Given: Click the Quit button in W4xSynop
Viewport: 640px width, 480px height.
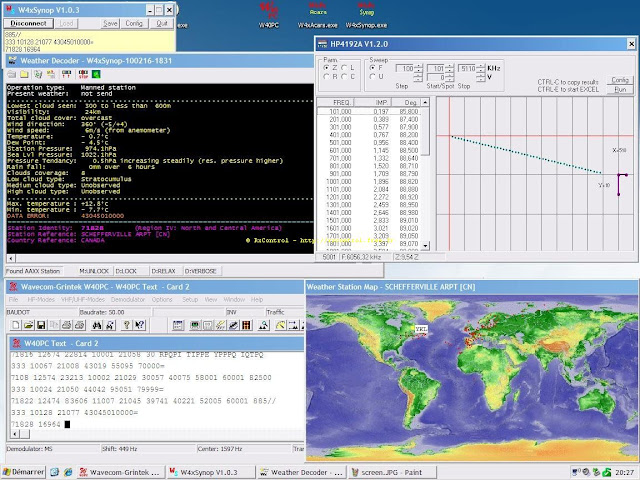Looking at the screenshot, I should [162, 23].
